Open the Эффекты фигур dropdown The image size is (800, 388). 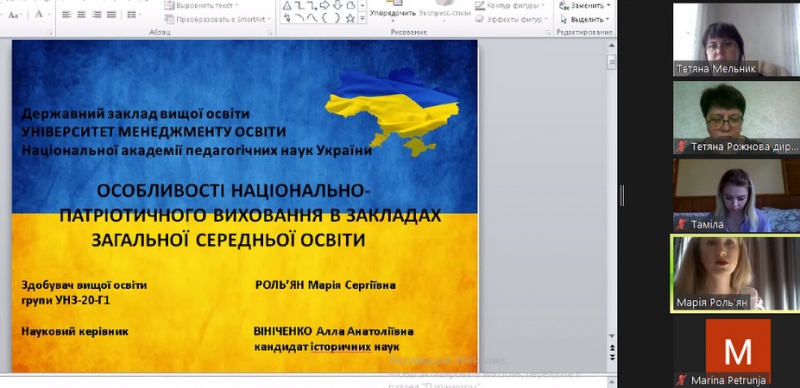511,19
